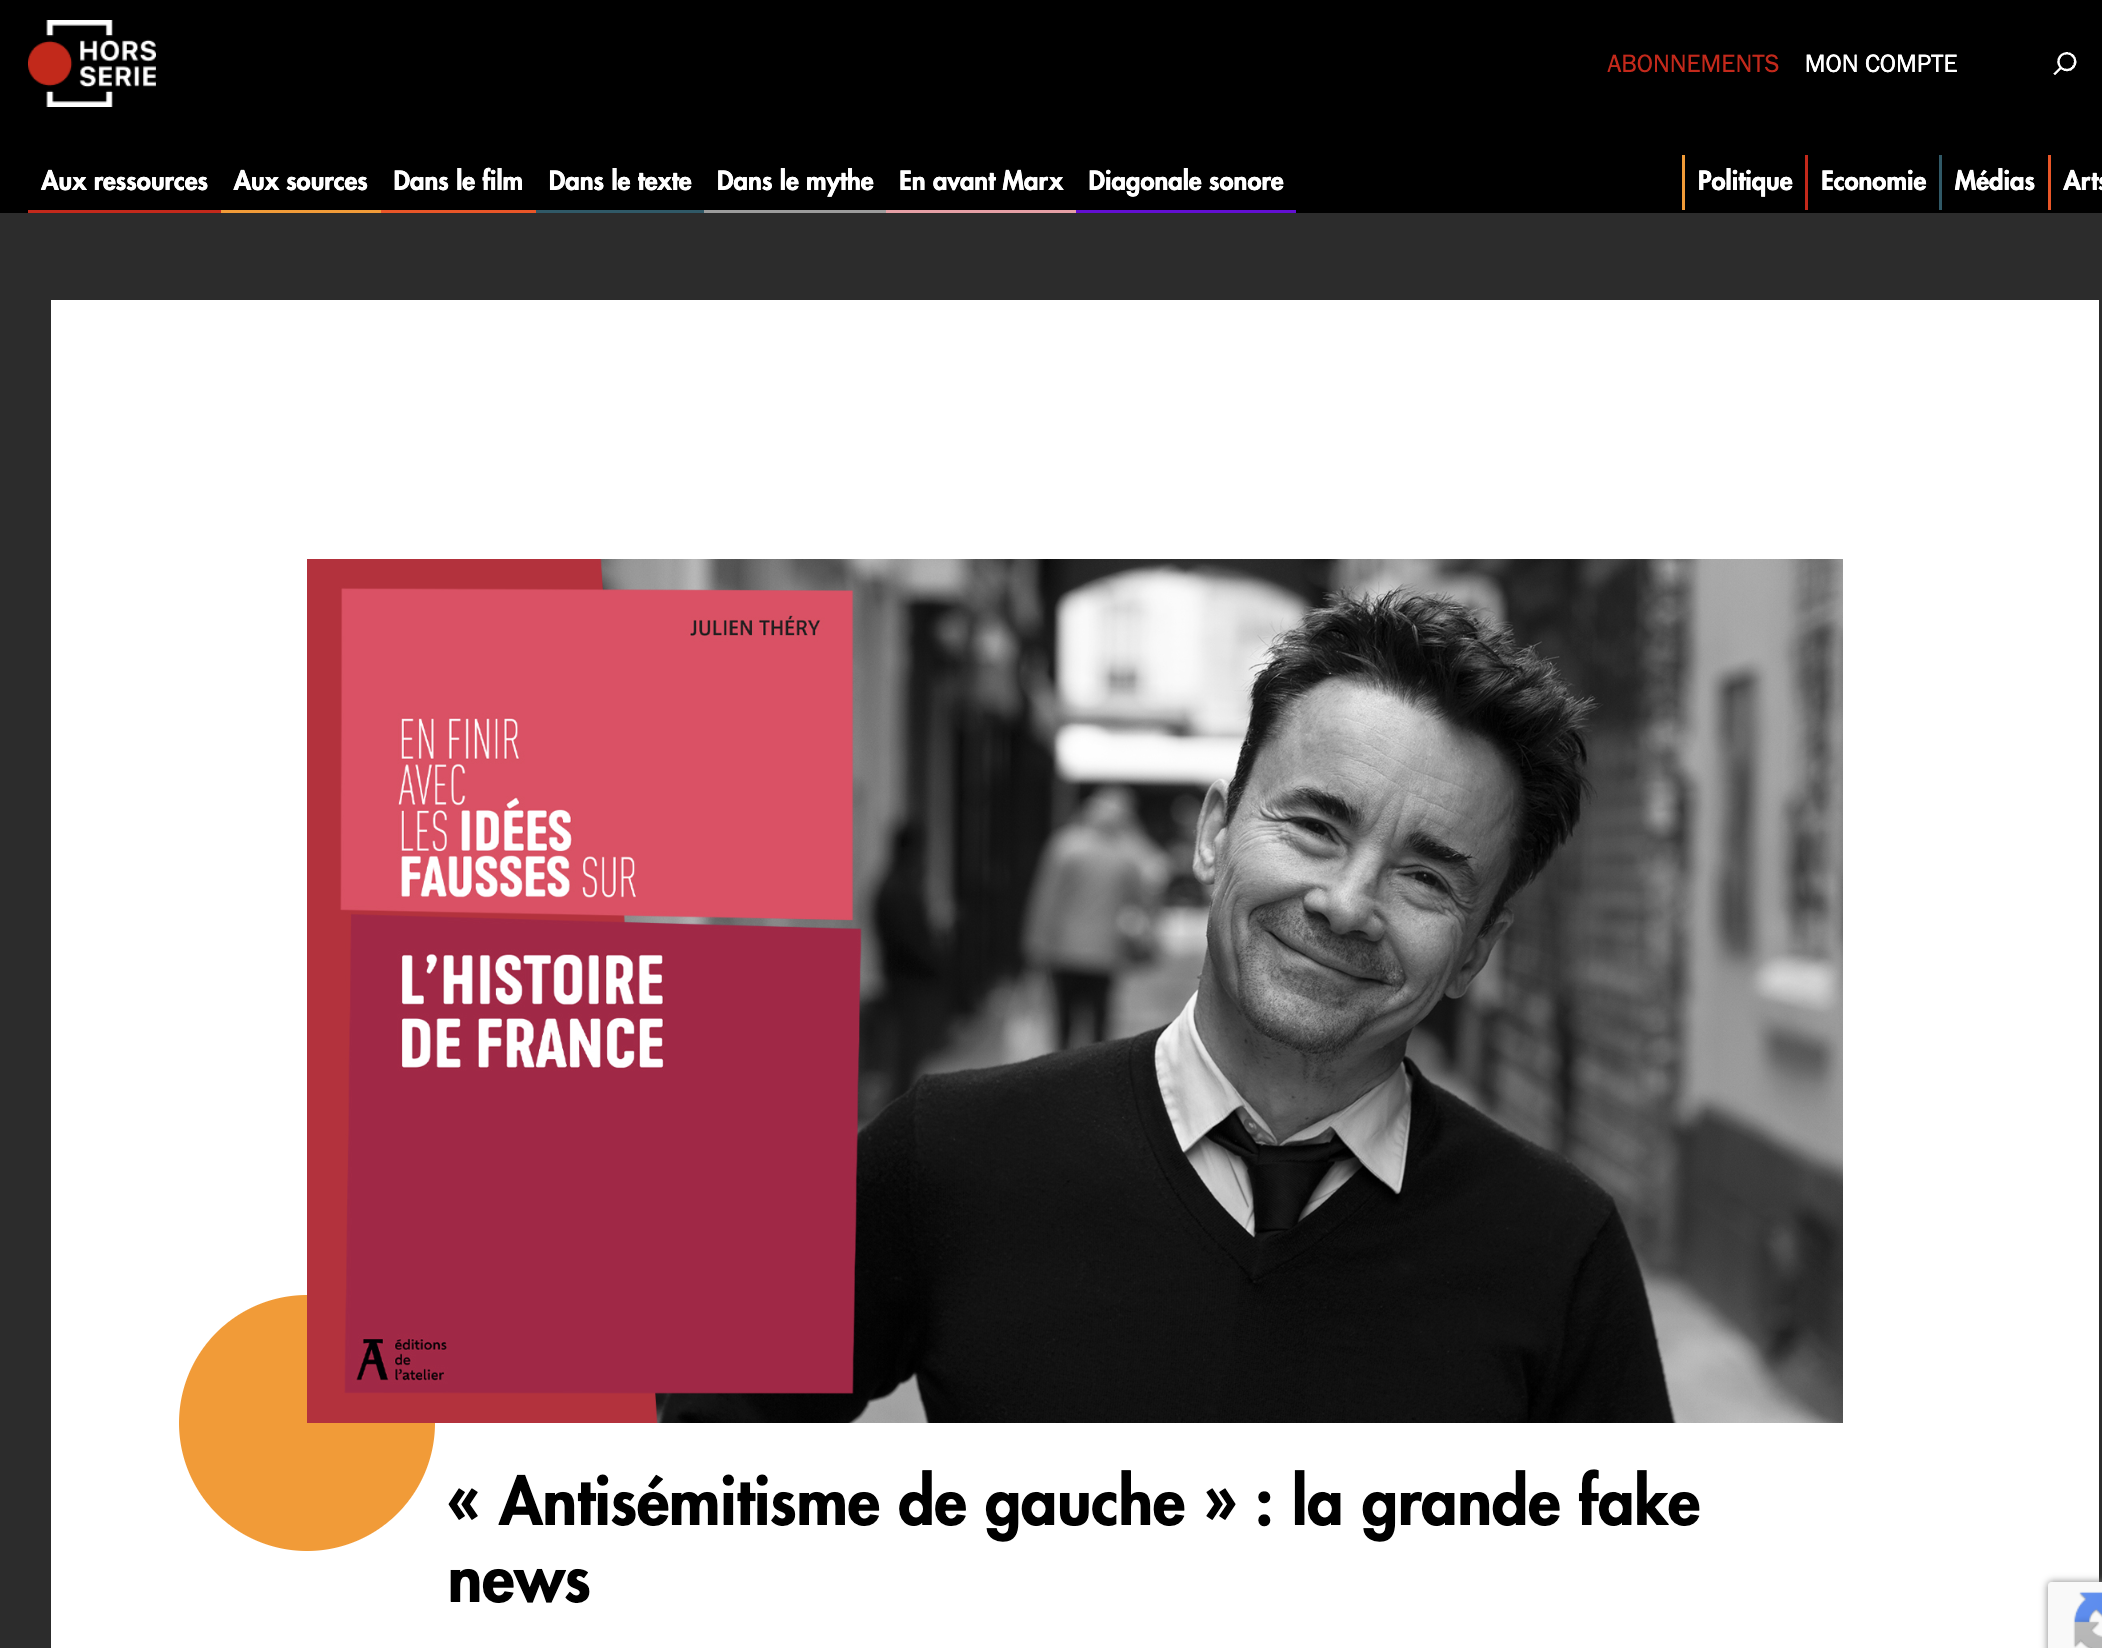Viewport: 2102px width, 1648px height.
Task: Go to Dans le film
Action: [x=458, y=181]
